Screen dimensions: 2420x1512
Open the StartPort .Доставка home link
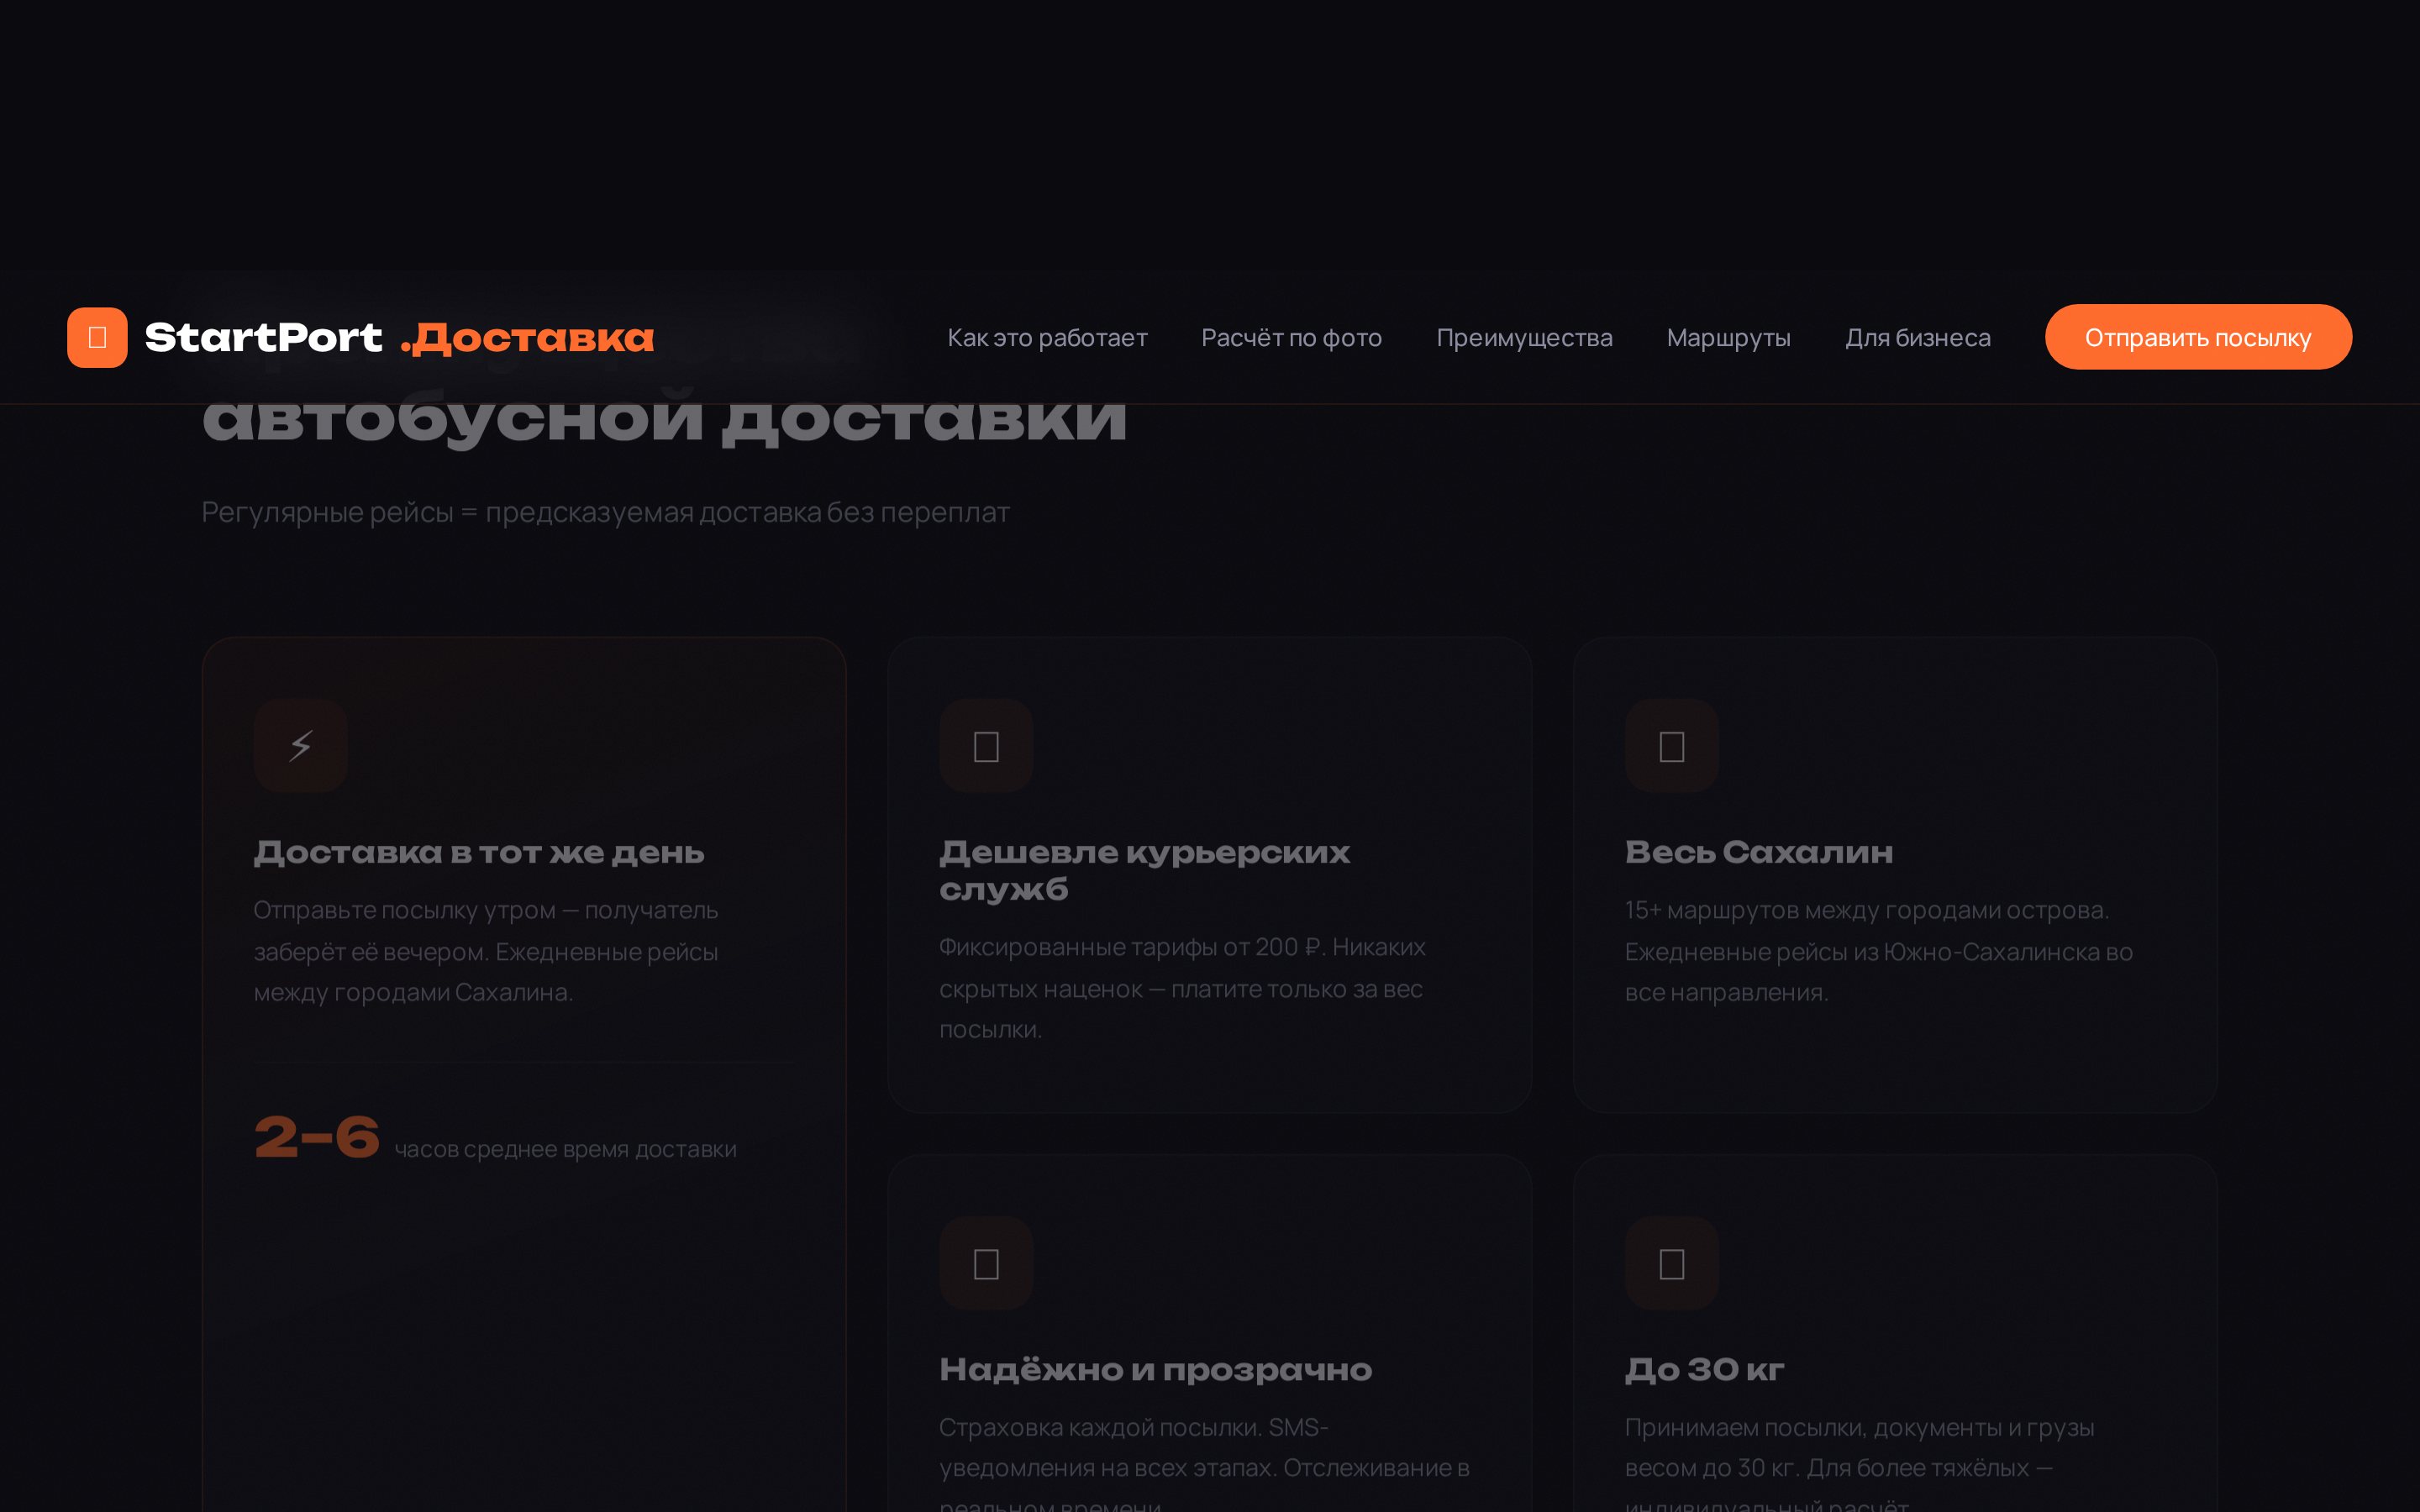tap(361, 337)
